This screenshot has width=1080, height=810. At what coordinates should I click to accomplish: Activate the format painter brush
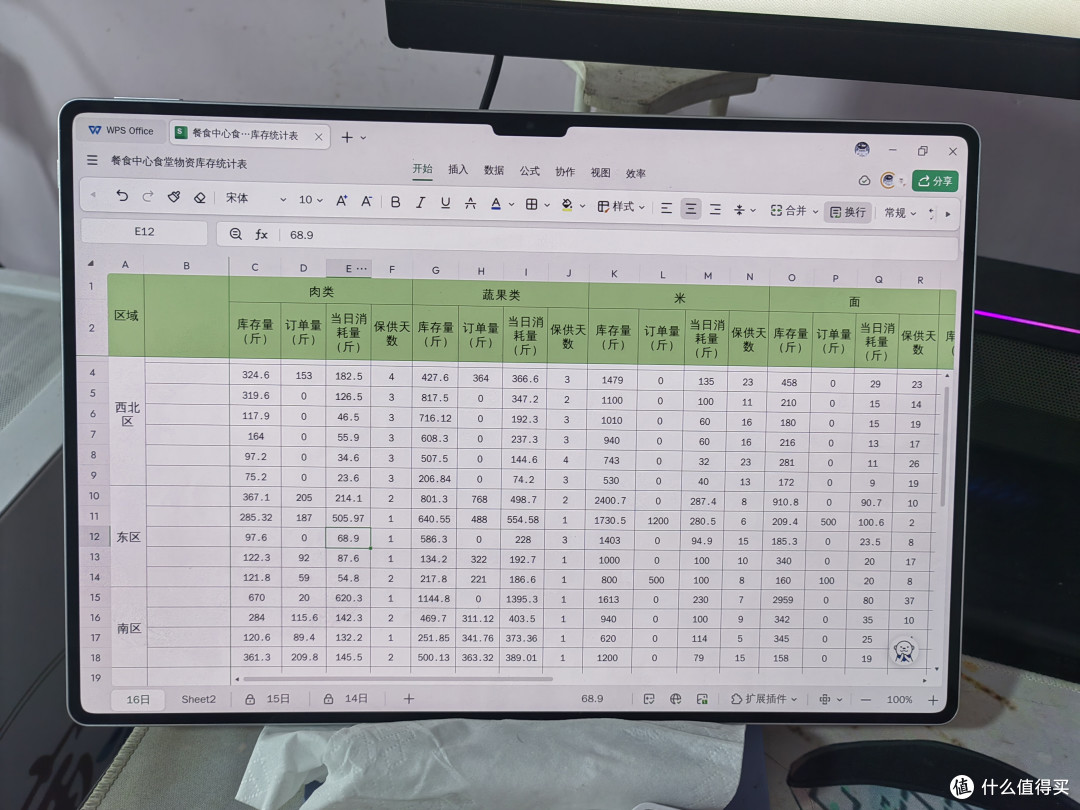(x=174, y=197)
